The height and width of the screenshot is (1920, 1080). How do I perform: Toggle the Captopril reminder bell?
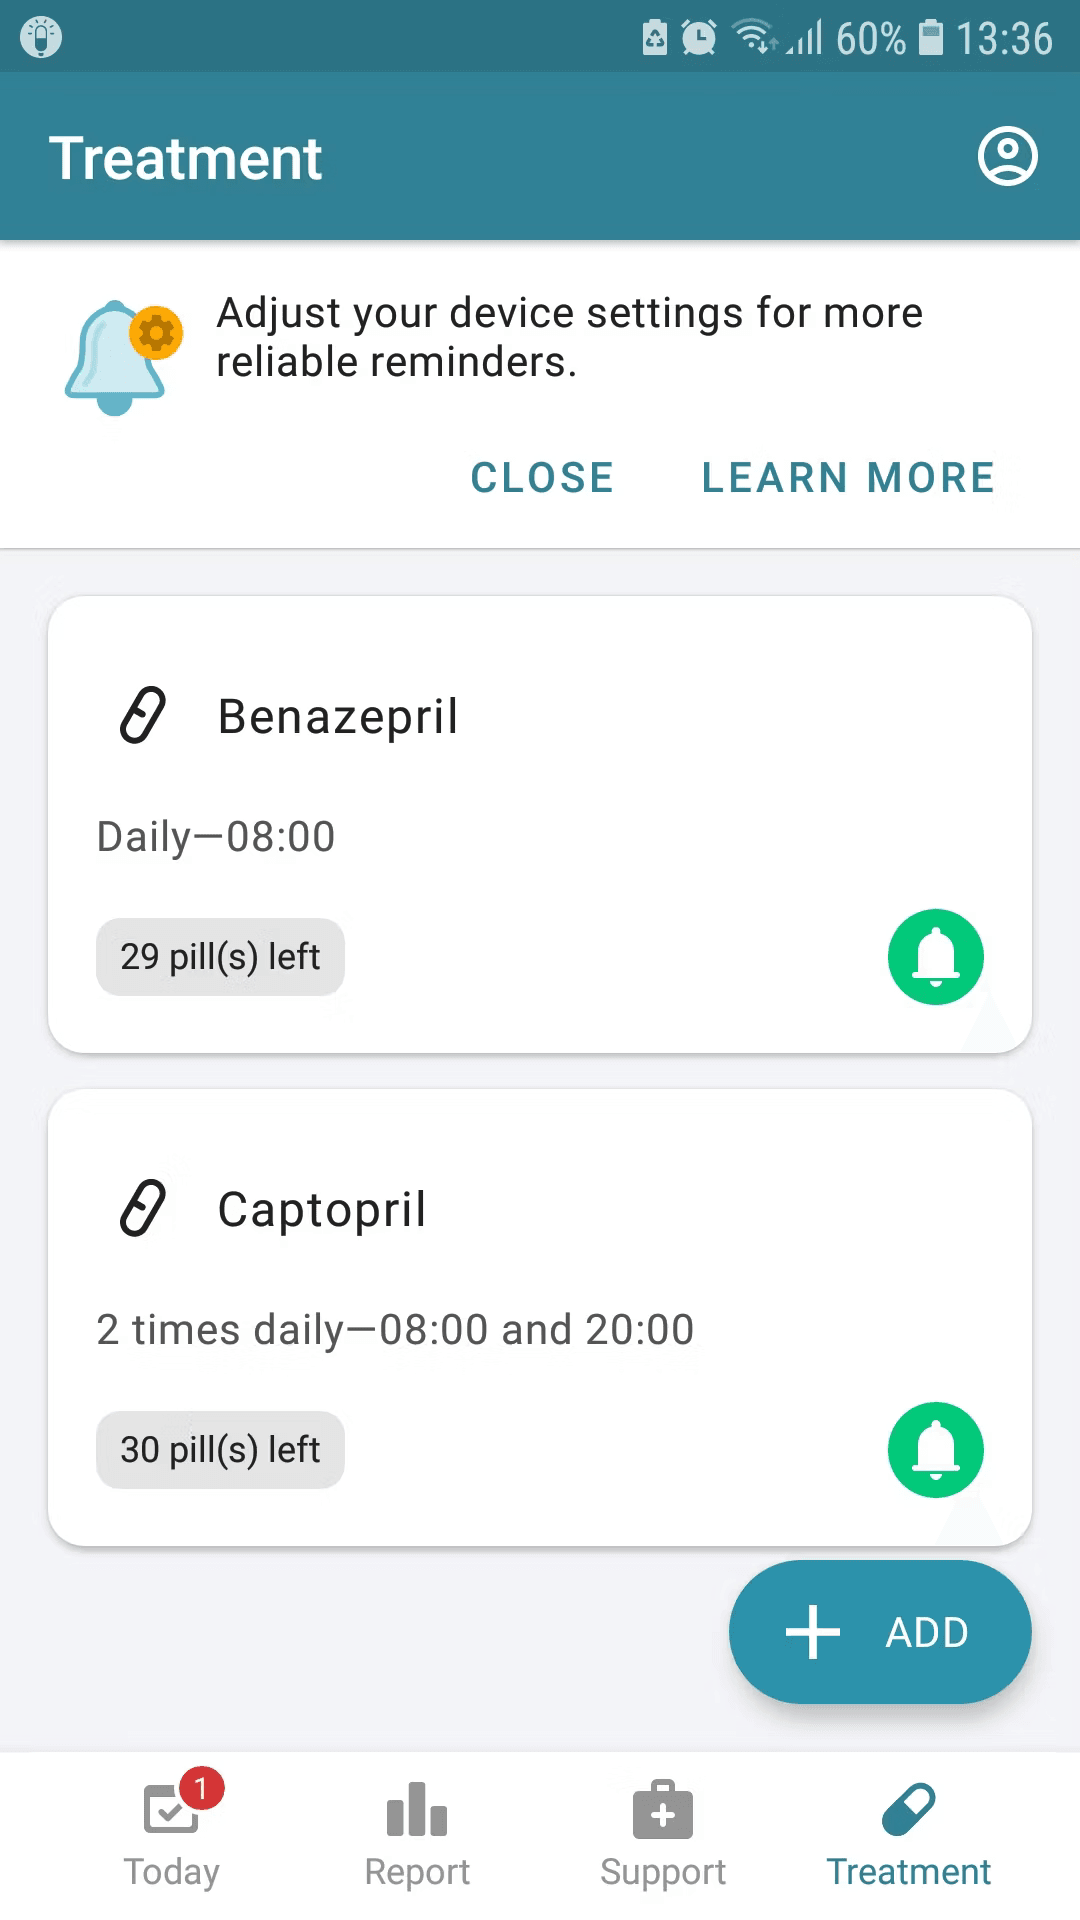coord(935,1450)
